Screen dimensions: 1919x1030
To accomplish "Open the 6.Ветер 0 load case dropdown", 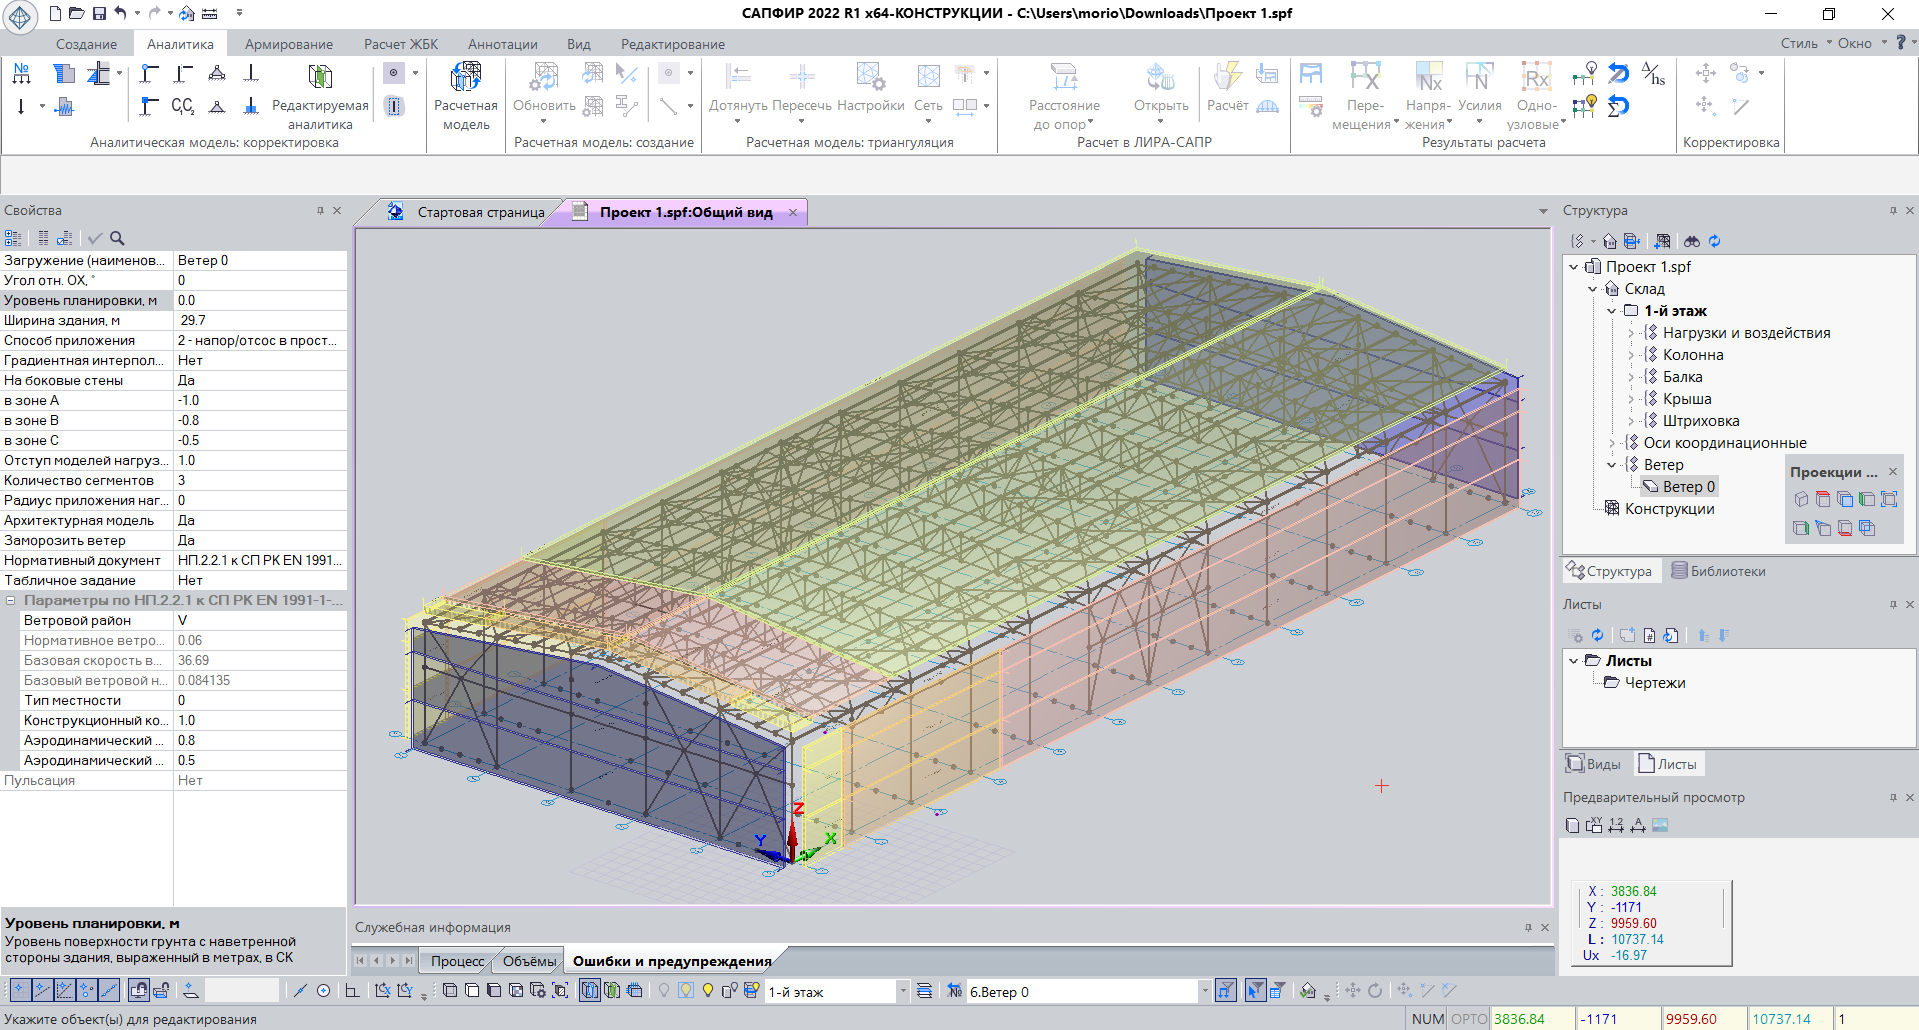I will [1203, 991].
